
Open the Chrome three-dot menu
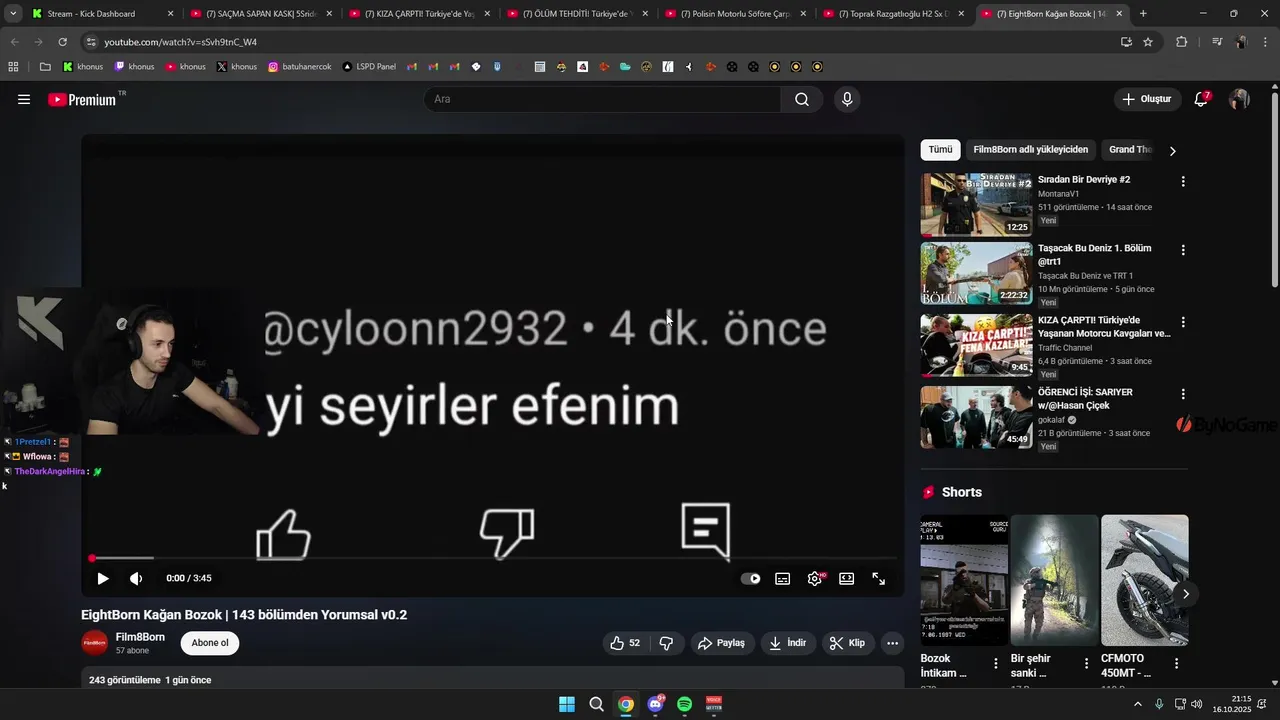pyautogui.click(x=1265, y=42)
